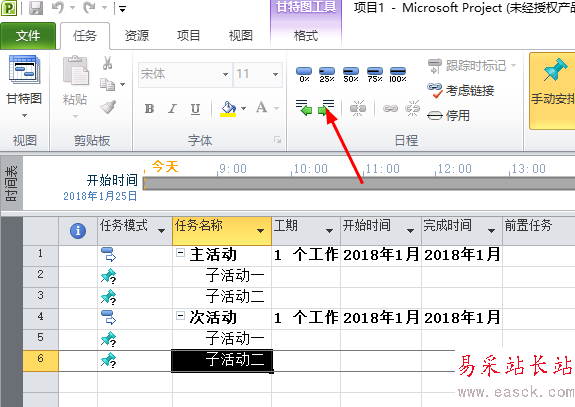The height and width of the screenshot is (407, 575).
Task: Click the 粘贴 (Paste) clipboard icon
Action: pos(75,70)
